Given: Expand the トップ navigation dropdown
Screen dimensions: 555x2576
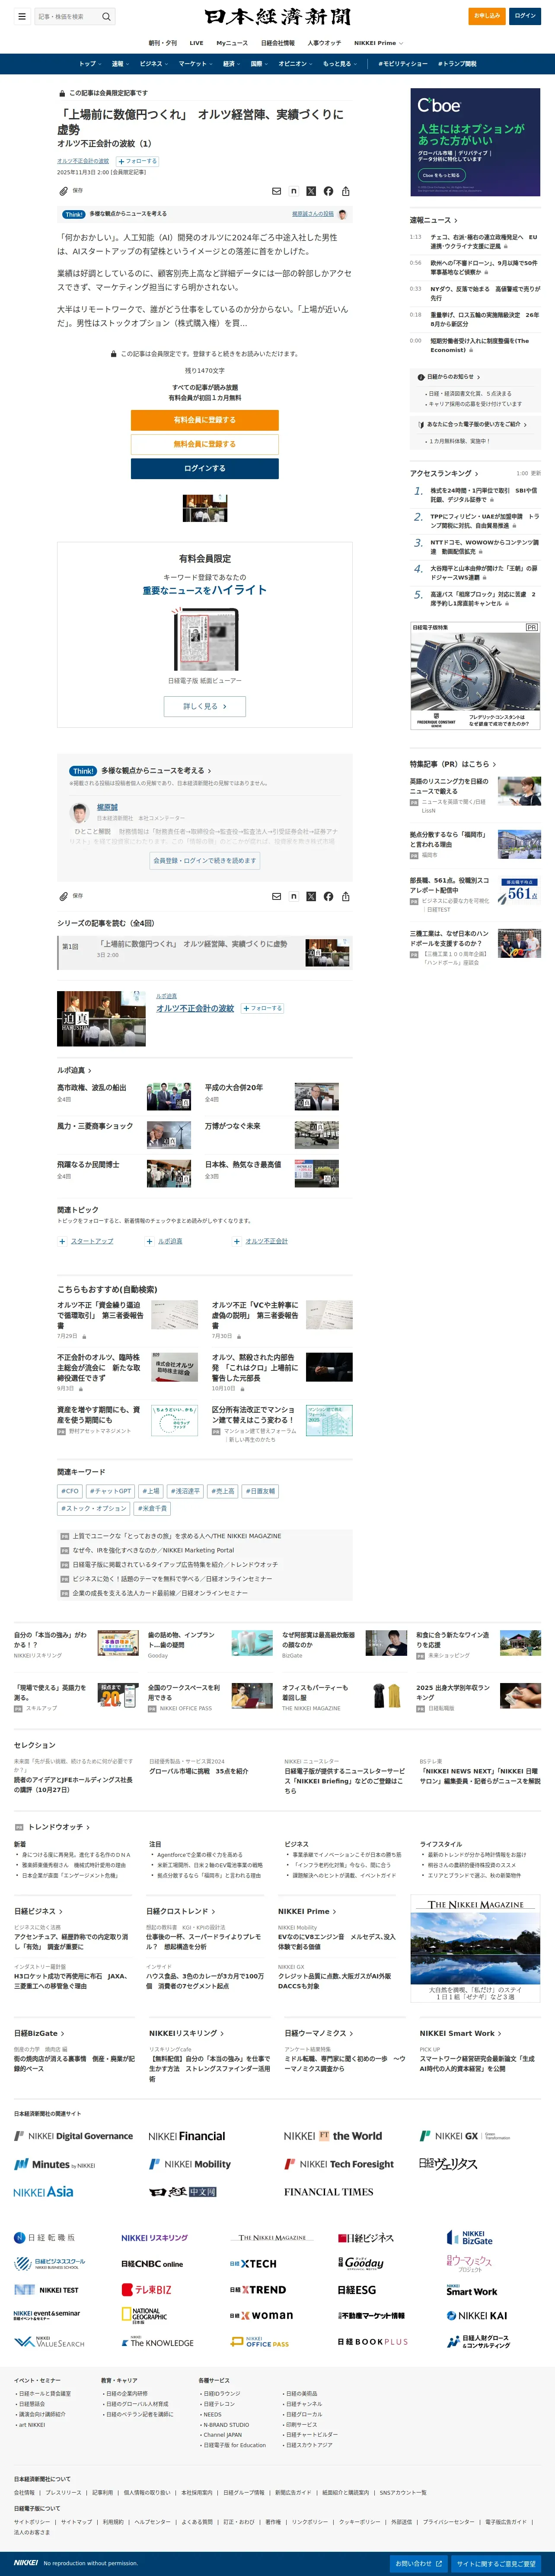Looking at the screenshot, I should (x=89, y=64).
